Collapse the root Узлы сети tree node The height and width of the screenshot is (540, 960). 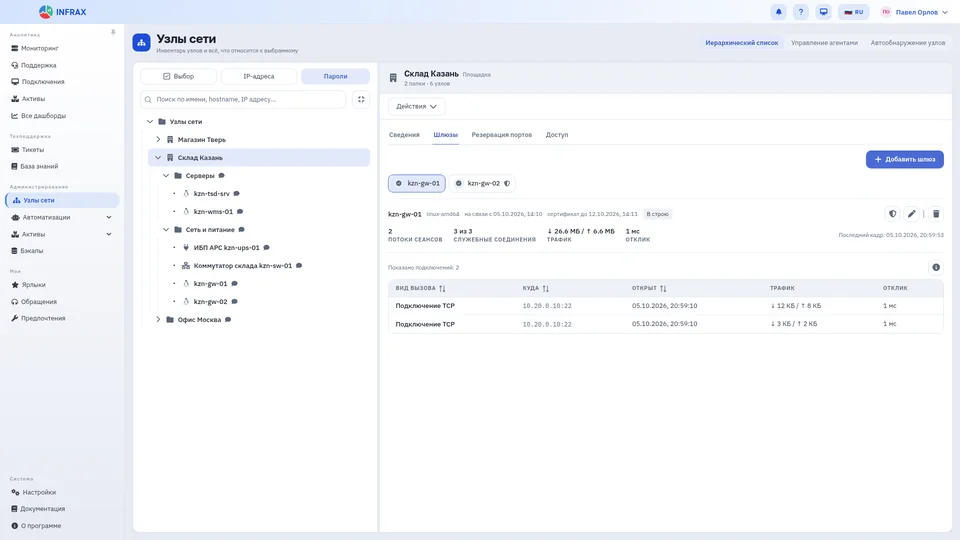(150, 122)
